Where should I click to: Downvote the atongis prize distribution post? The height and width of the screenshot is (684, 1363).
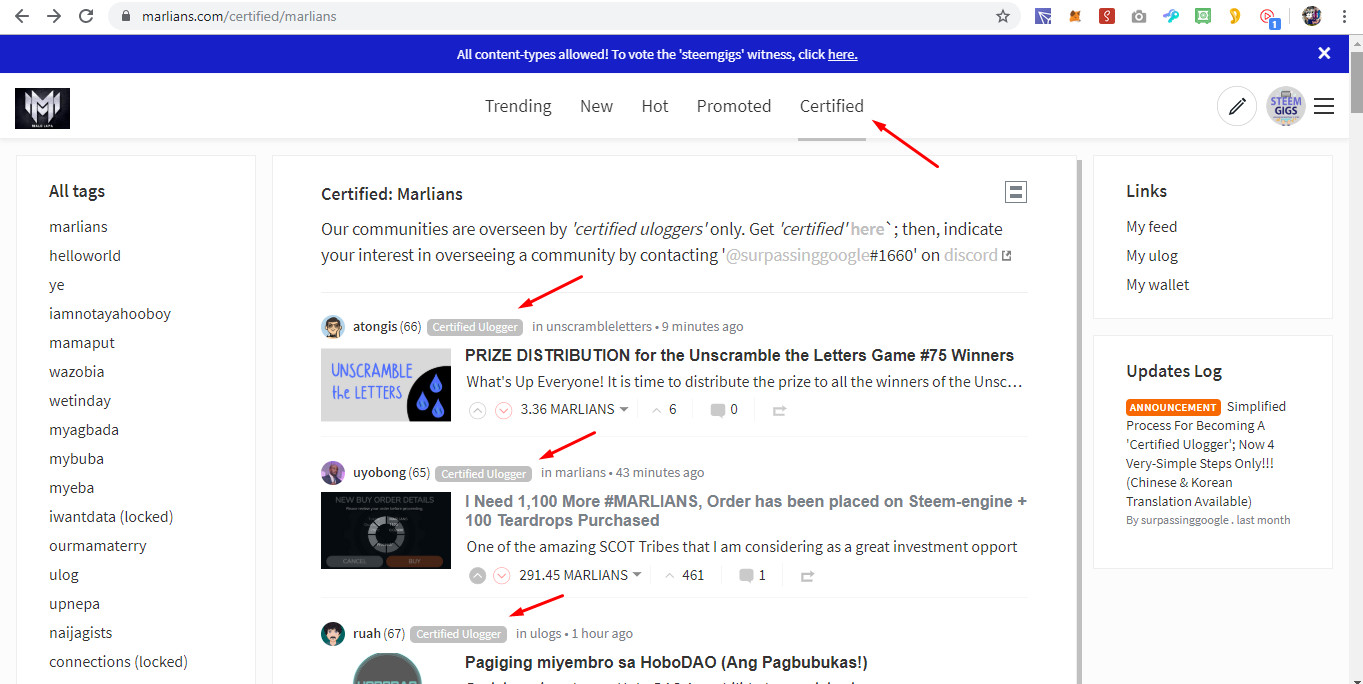click(x=503, y=410)
